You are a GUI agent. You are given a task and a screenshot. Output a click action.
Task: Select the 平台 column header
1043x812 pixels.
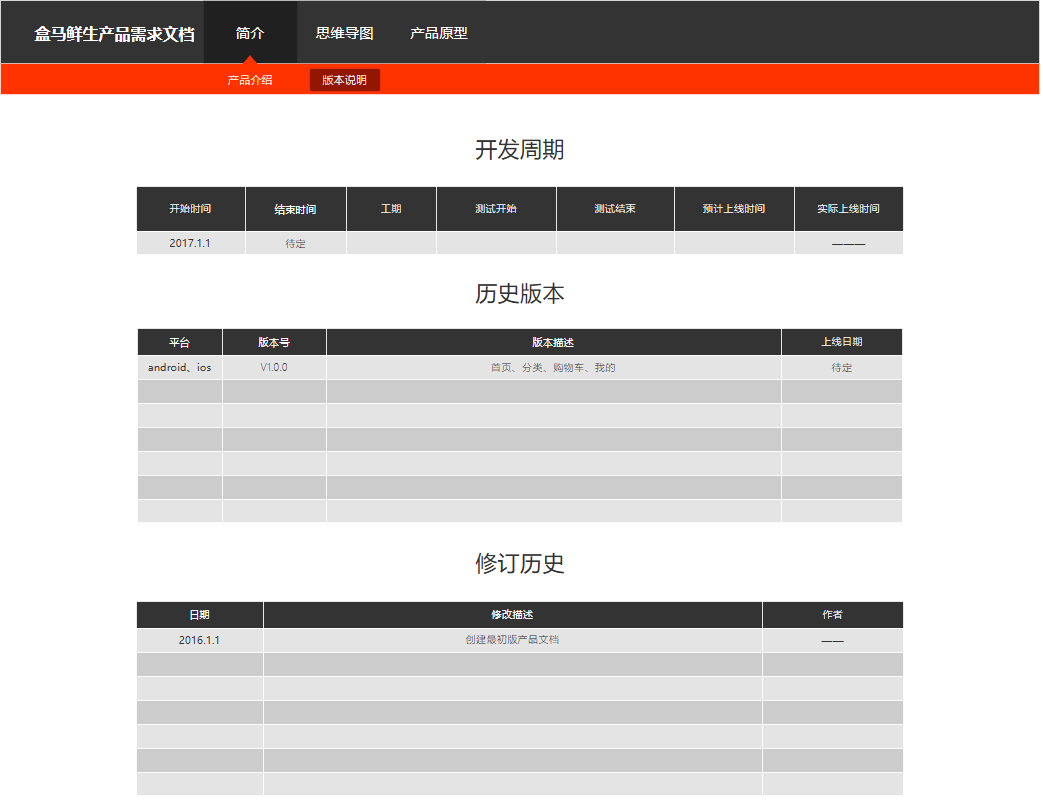180,342
